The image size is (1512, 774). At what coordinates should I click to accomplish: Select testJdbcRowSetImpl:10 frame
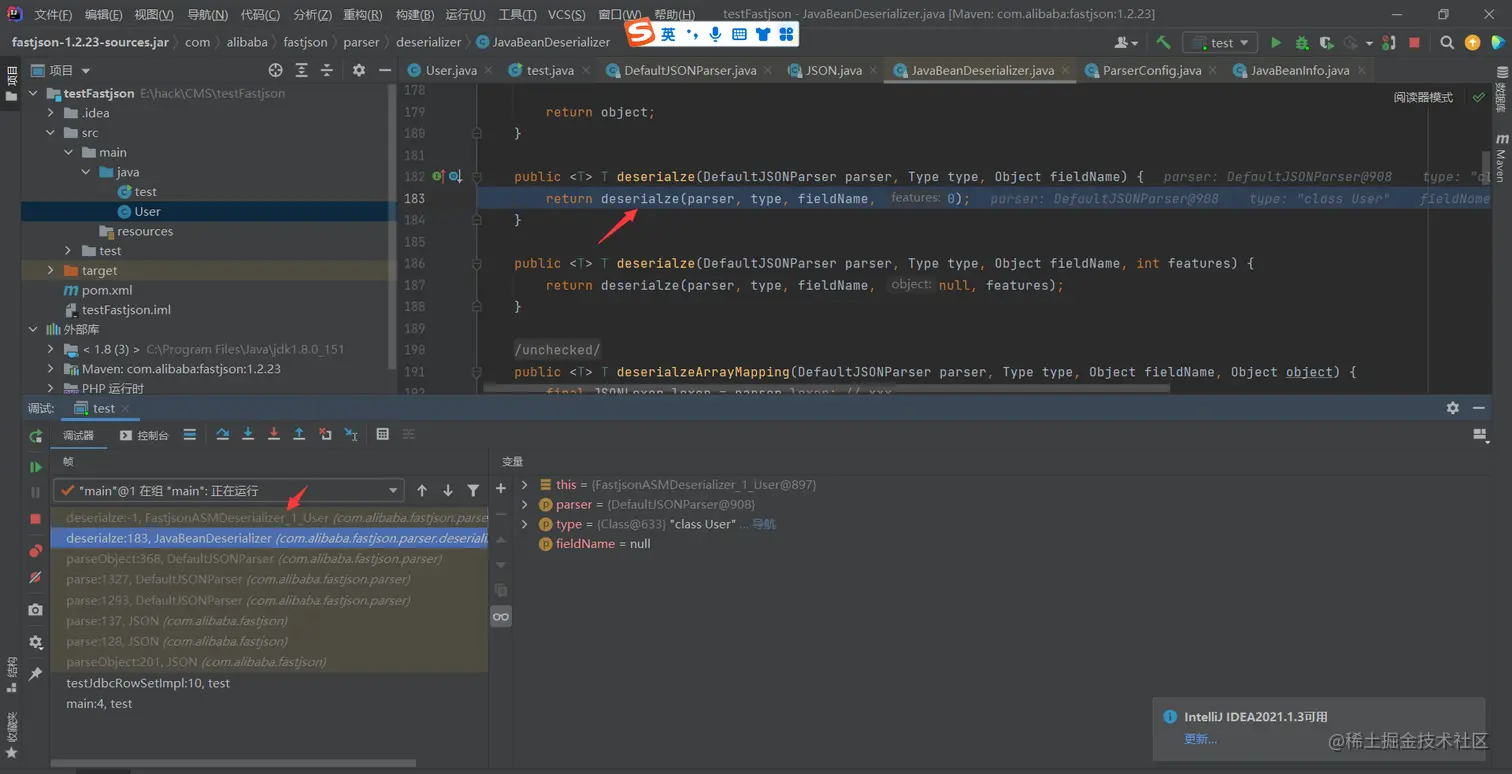tap(269, 683)
